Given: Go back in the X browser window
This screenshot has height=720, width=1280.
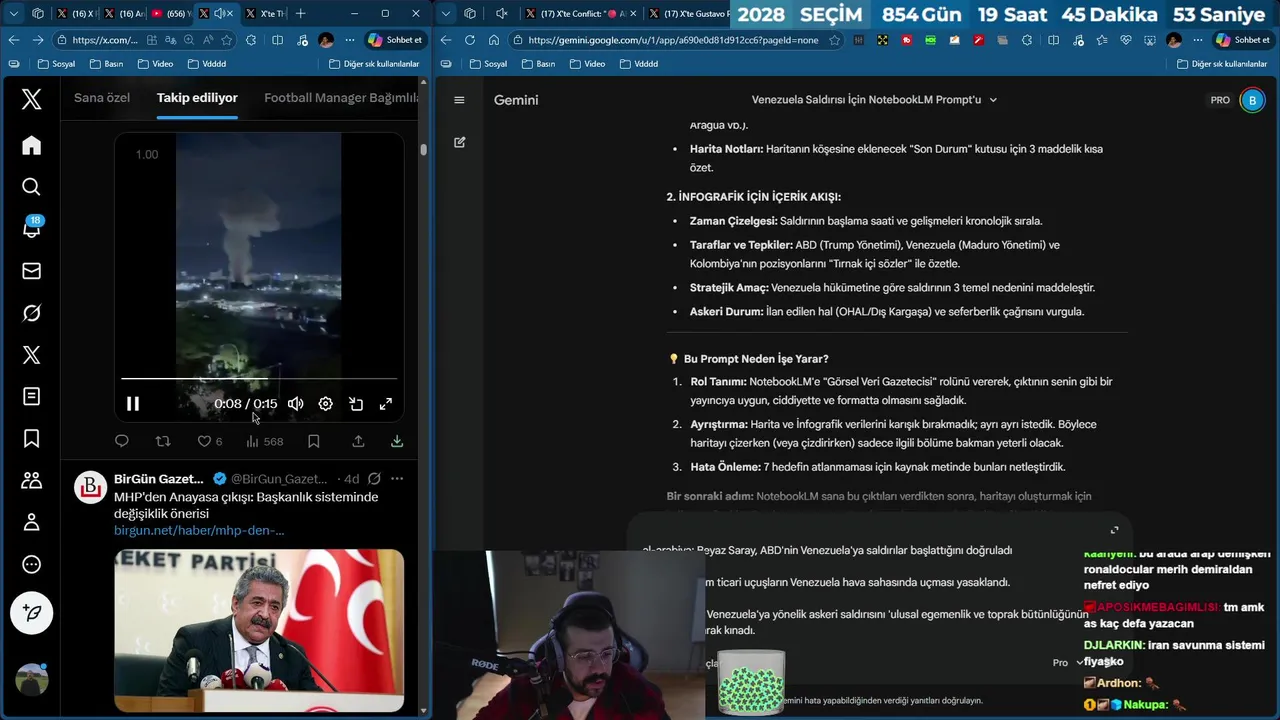Looking at the screenshot, I should pyautogui.click(x=13, y=40).
